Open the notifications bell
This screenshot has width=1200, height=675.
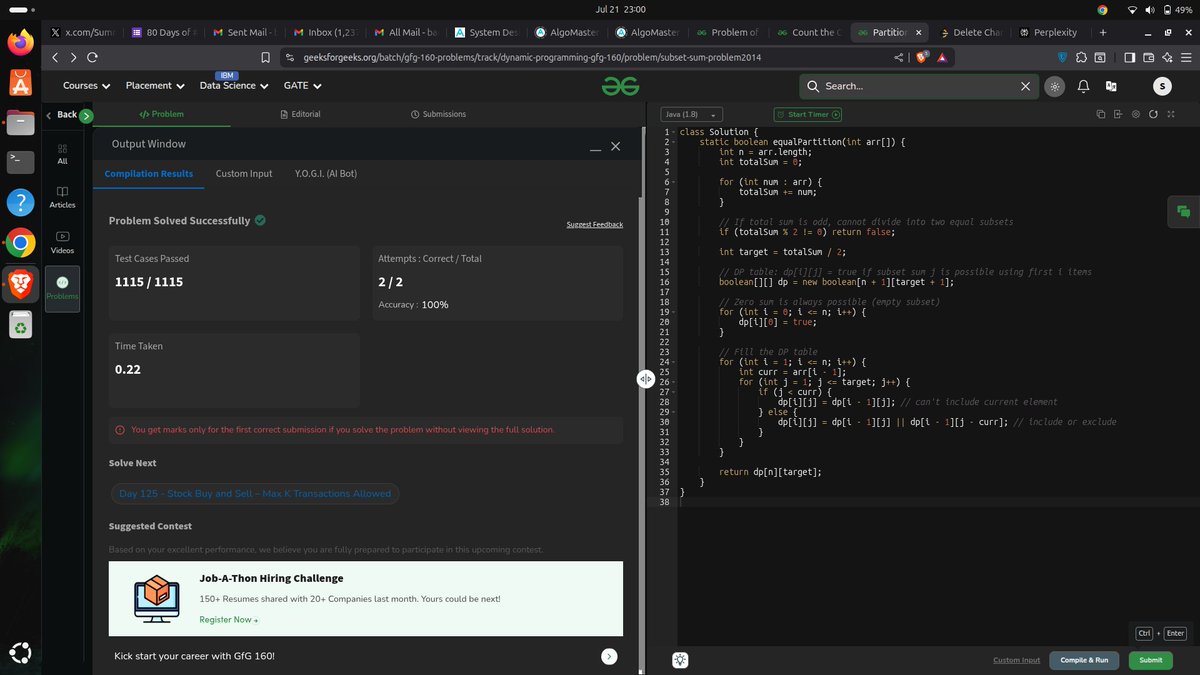click(x=1083, y=86)
